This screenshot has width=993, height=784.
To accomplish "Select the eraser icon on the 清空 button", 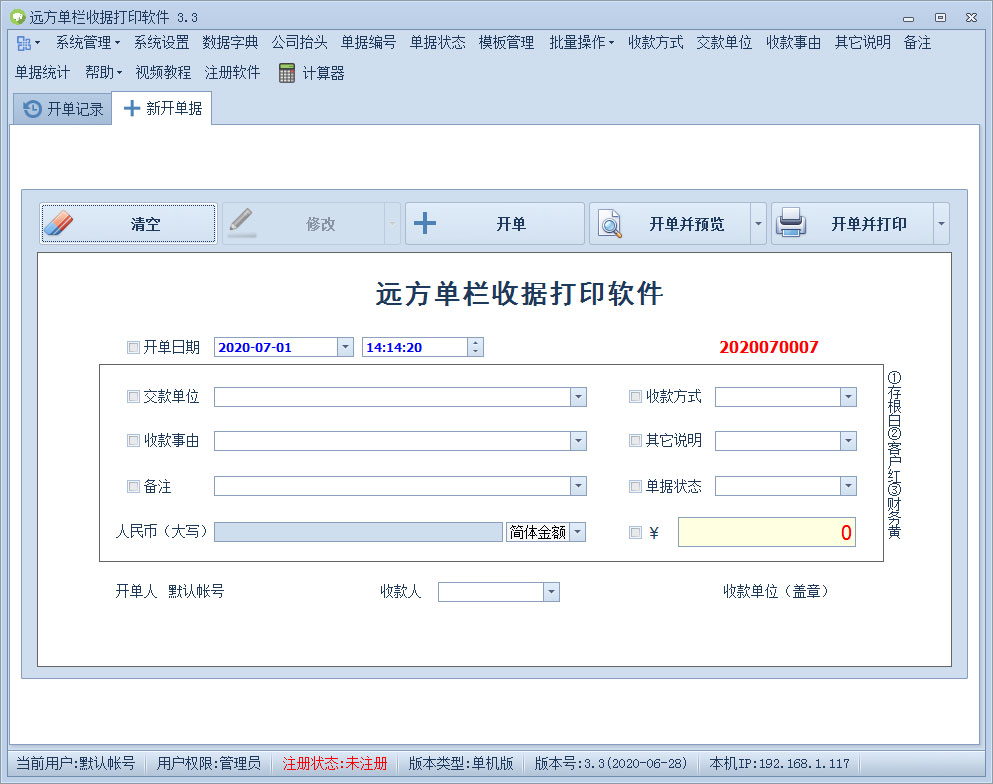I will click(58, 223).
